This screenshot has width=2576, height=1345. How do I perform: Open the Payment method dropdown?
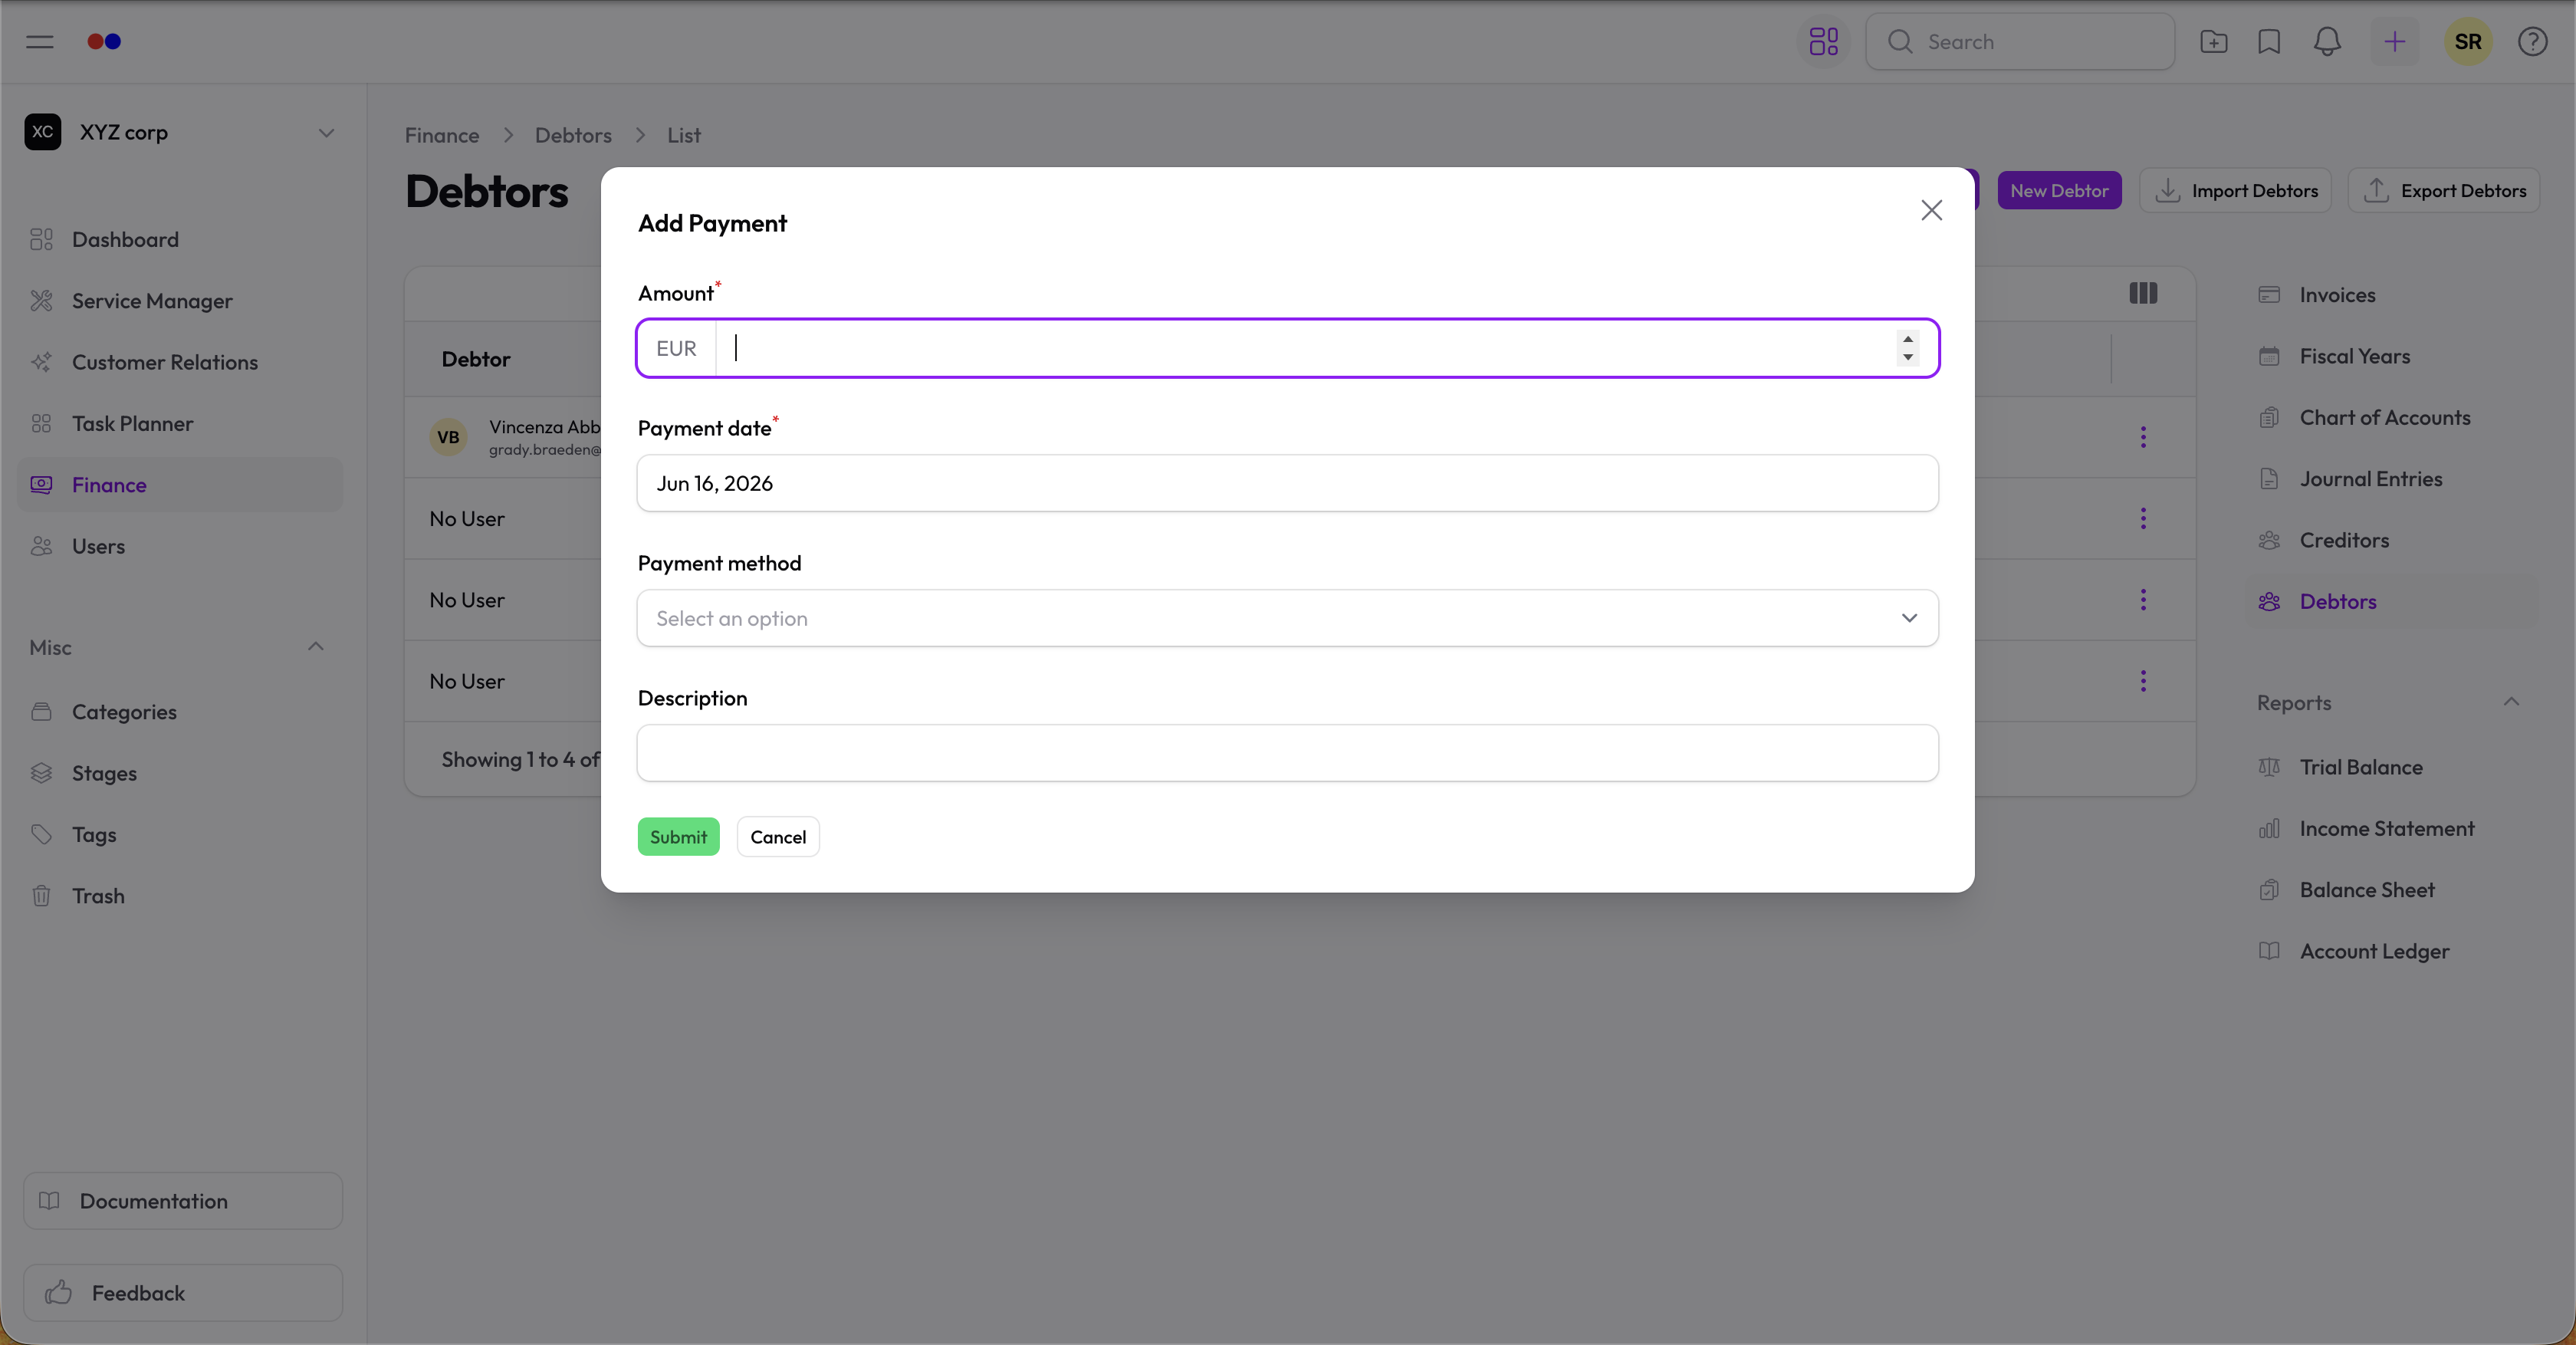click(1287, 618)
